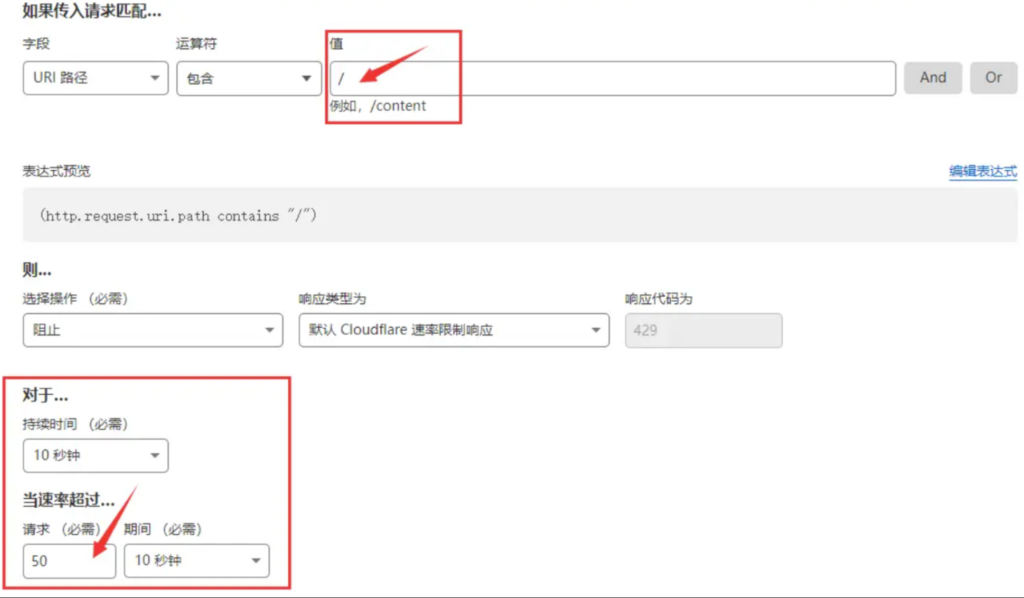The width and height of the screenshot is (1024, 598).
Task: Click the chevron on the 期间 selector
Action: point(255,561)
